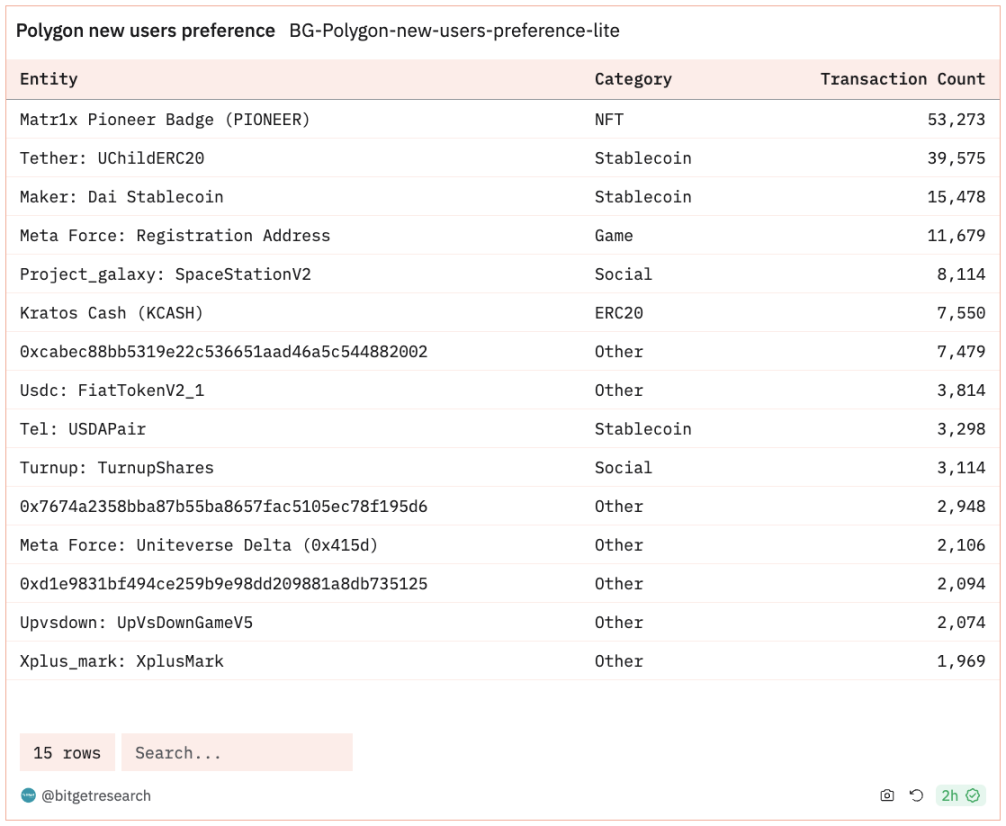Click the 3,114 transaction count
This screenshot has height=826, width=1006.
[961, 468]
